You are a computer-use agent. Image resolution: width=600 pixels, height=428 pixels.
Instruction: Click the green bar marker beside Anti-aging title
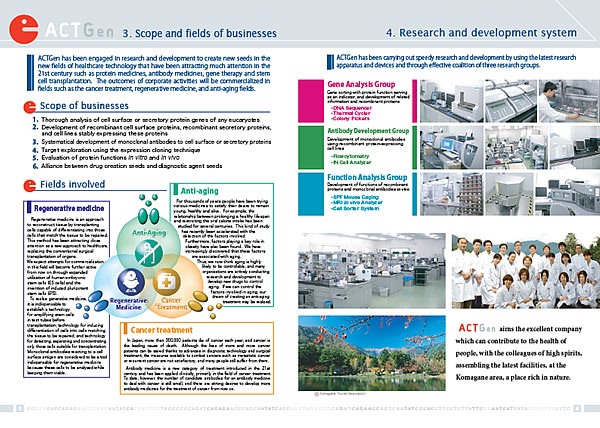click(175, 189)
